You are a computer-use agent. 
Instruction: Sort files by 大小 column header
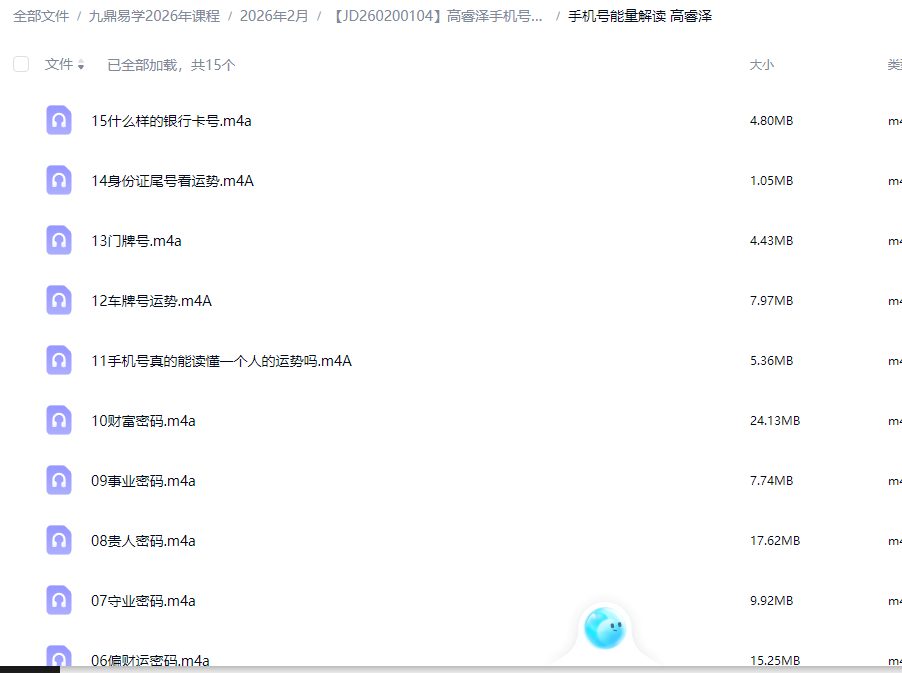761,64
